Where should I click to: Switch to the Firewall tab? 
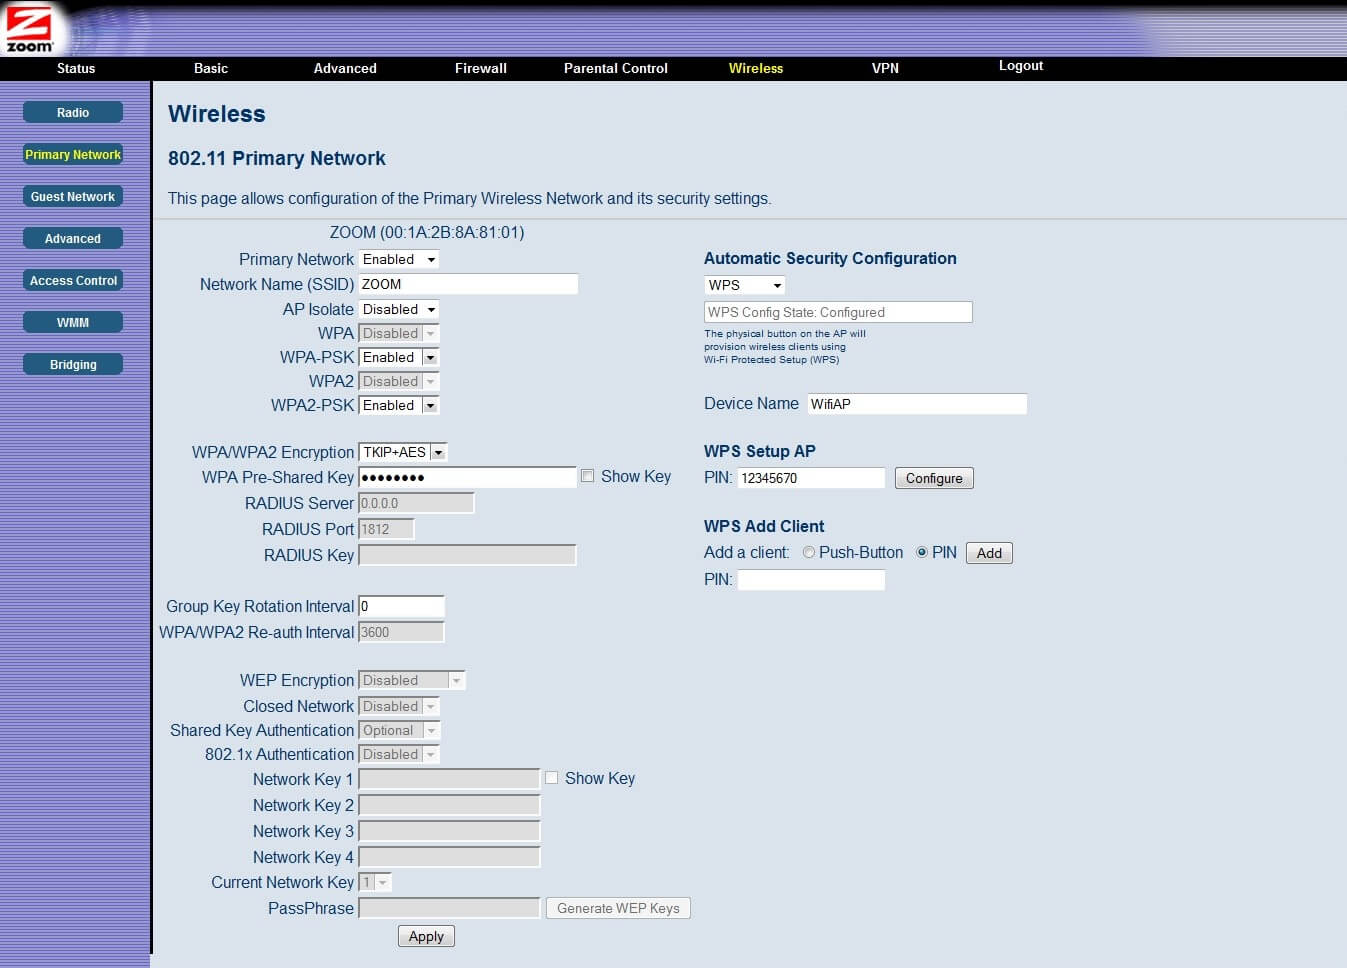(481, 68)
